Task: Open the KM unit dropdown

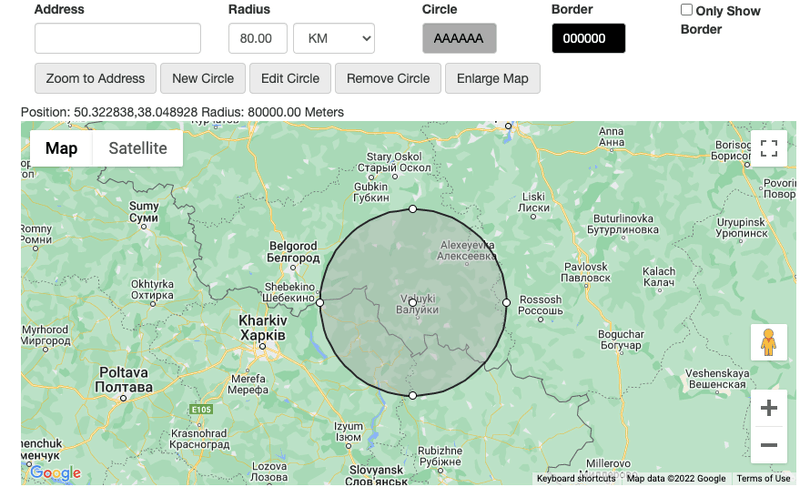Action: pyautogui.click(x=334, y=38)
